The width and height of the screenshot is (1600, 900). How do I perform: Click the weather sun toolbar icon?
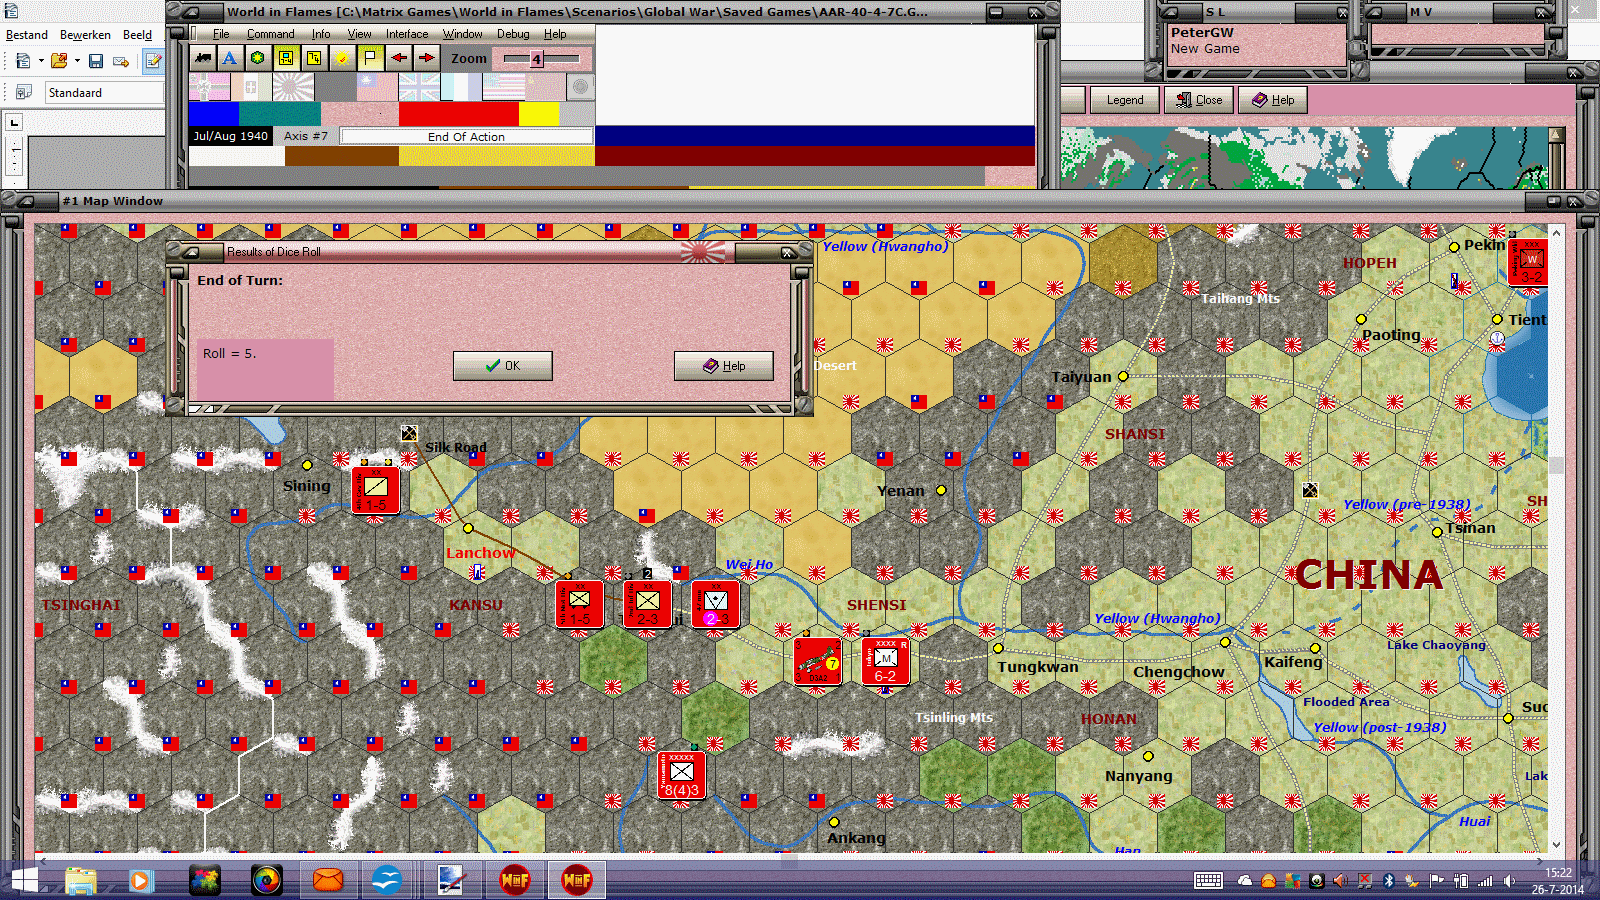[x=341, y=58]
